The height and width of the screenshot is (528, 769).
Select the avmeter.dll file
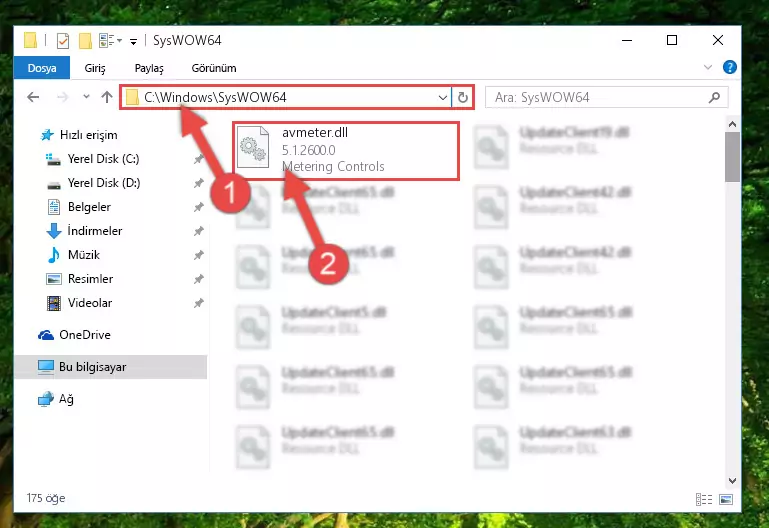coord(346,150)
